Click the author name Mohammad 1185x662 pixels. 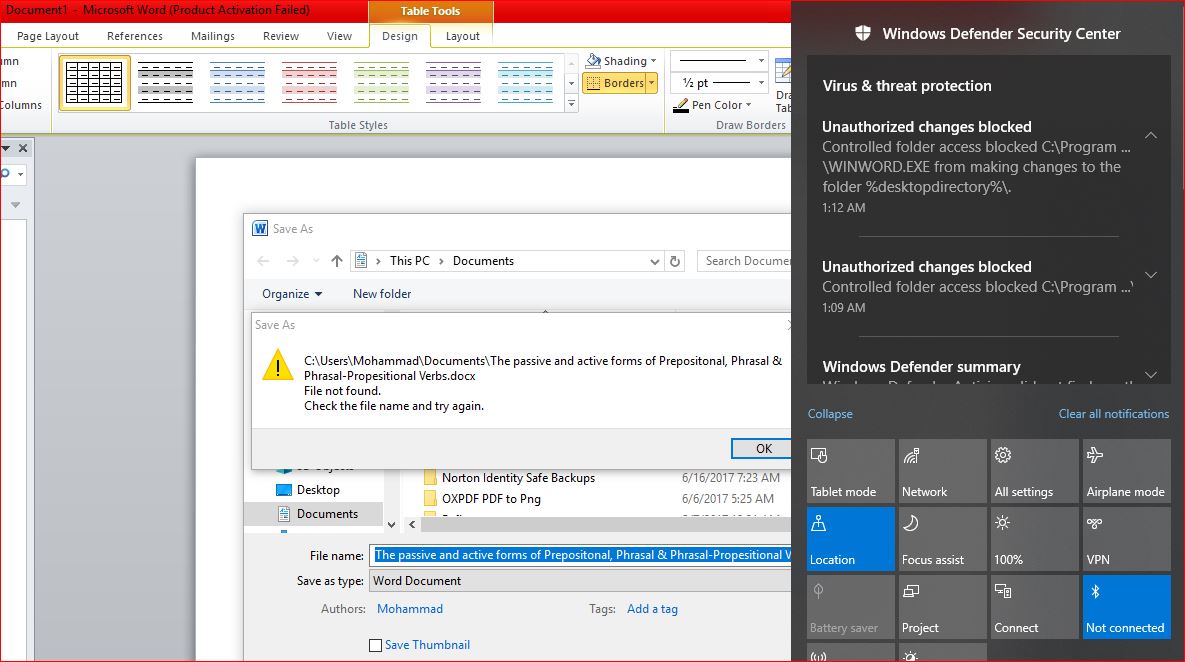tap(410, 609)
